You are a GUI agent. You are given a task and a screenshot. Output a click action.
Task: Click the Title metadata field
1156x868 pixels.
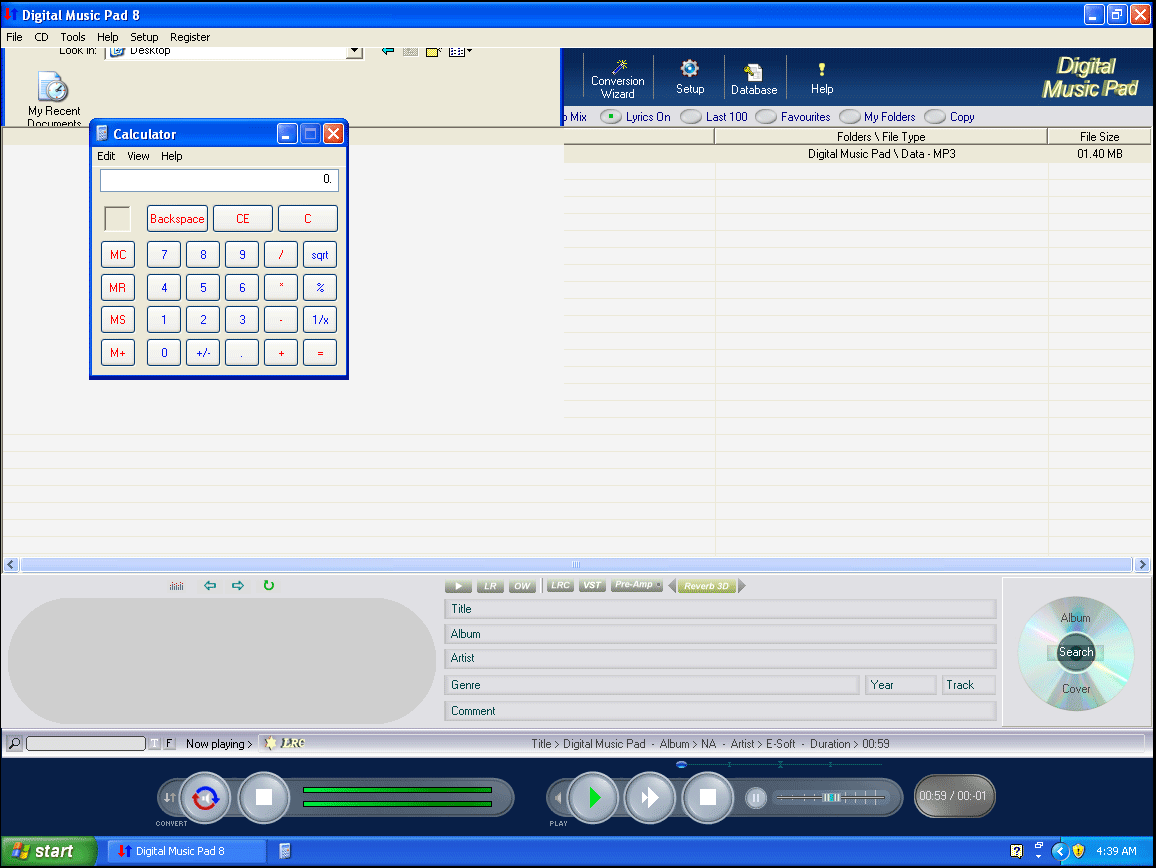(720, 609)
